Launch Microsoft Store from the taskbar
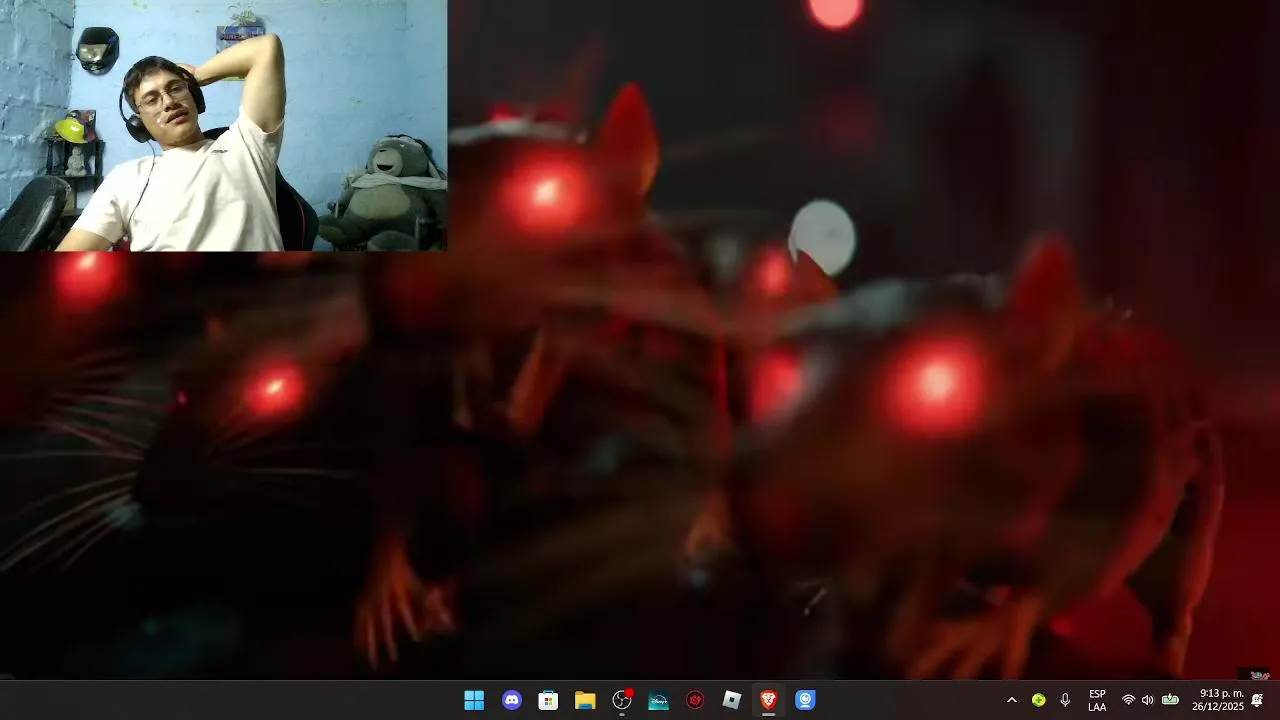Screen dimensions: 1280x720 (x=548, y=700)
